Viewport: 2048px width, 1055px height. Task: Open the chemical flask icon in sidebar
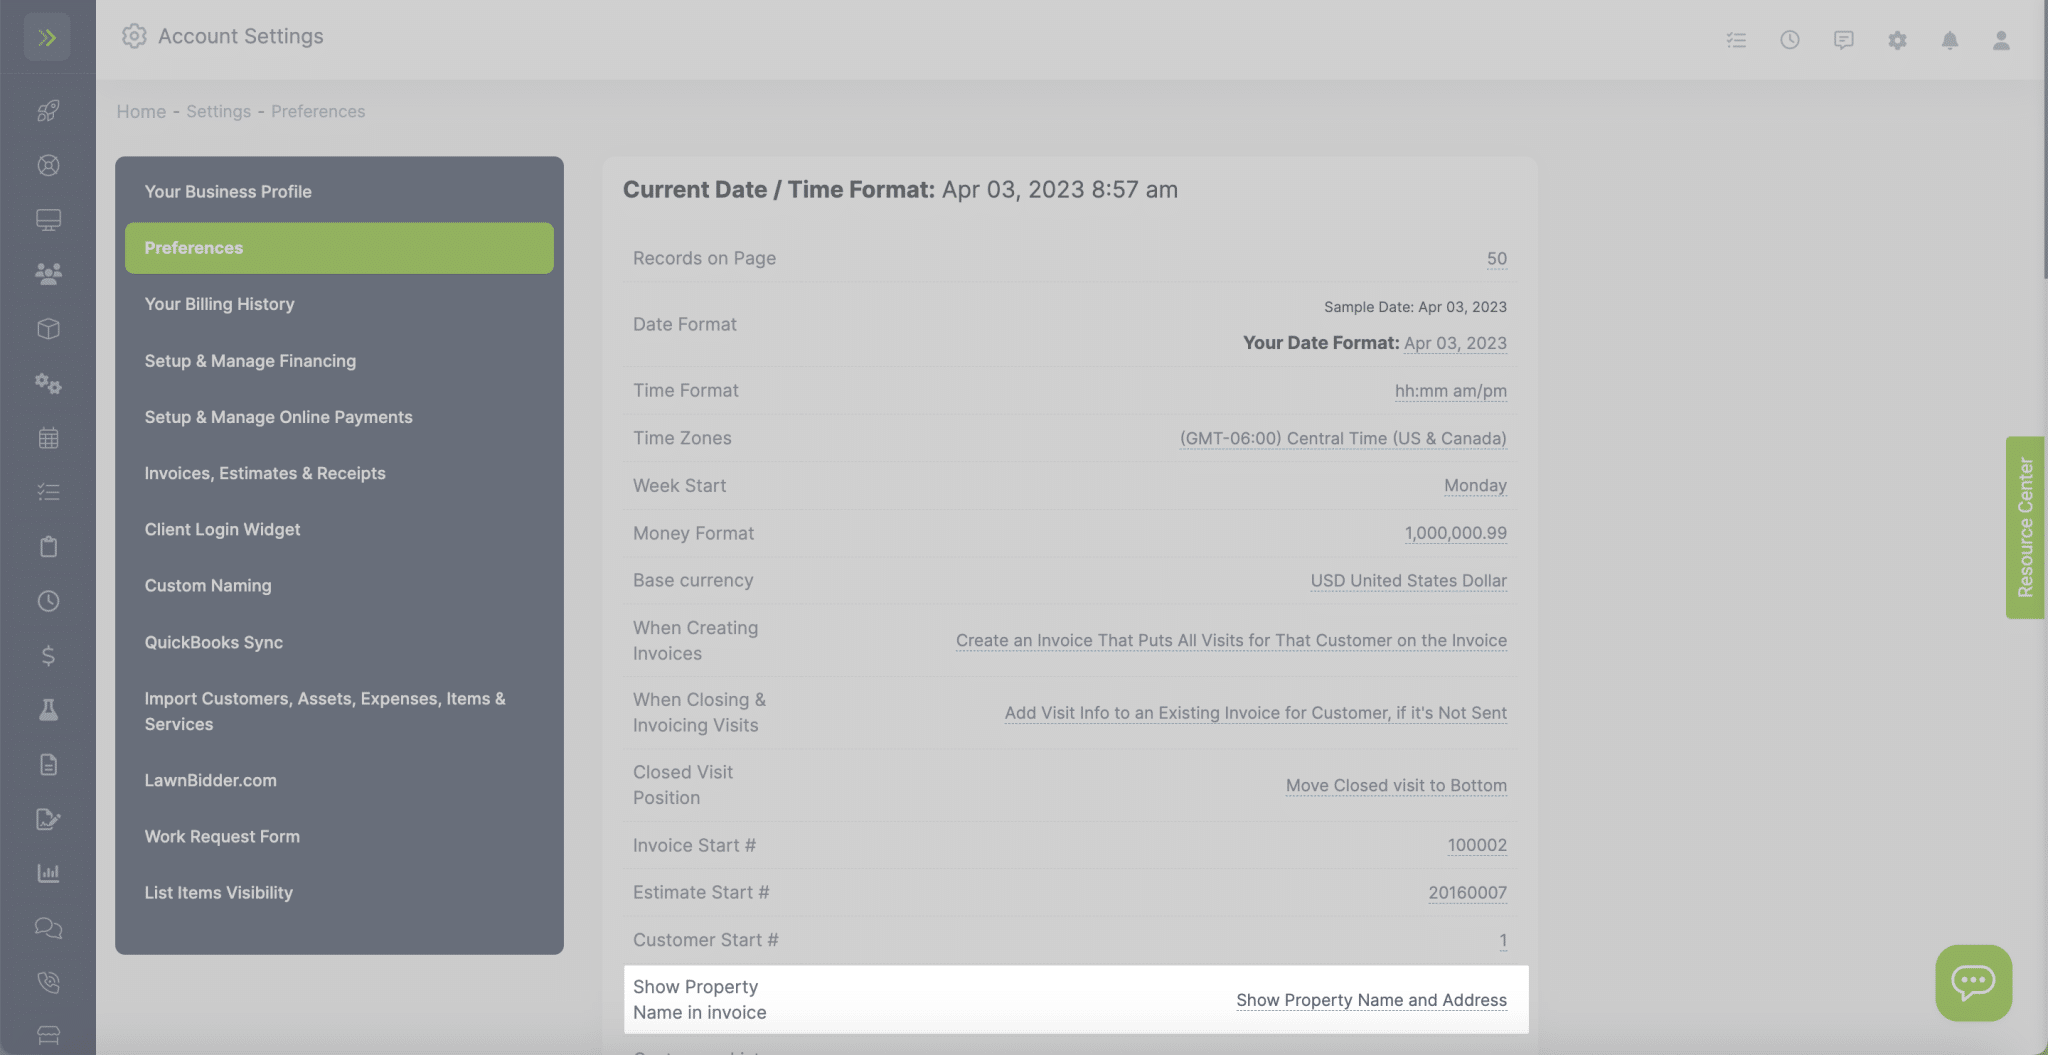pyautogui.click(x=47, y=710)
